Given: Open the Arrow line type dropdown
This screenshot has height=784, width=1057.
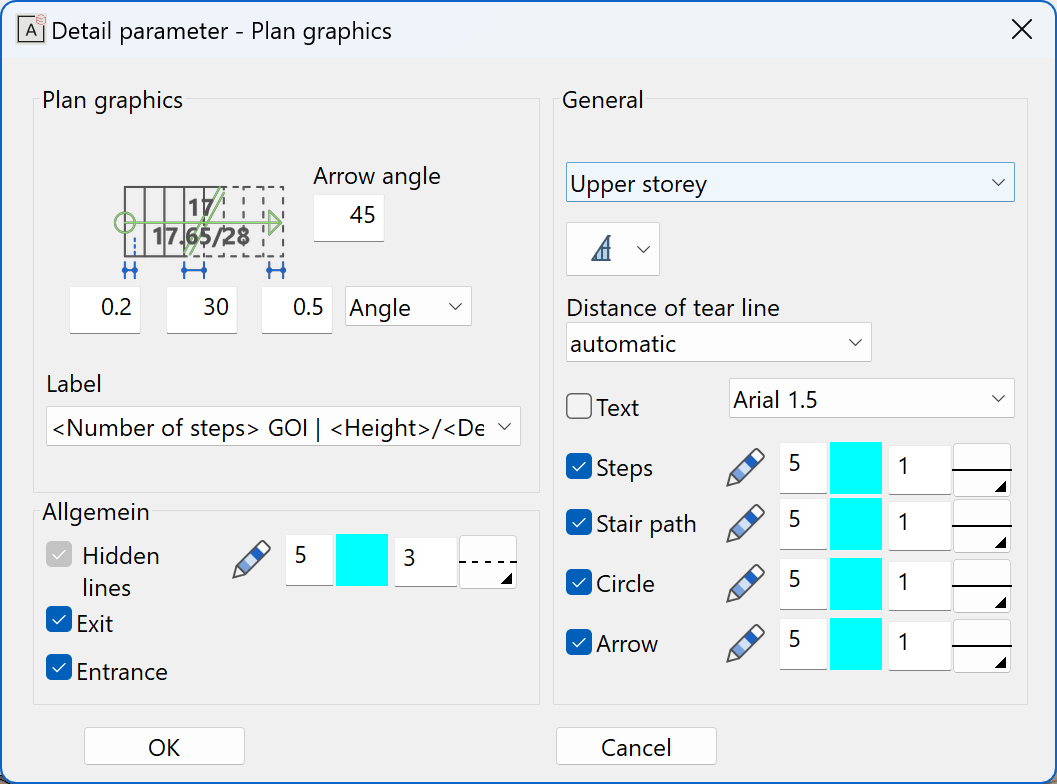Looking at the screenshot, I should 982,646.
